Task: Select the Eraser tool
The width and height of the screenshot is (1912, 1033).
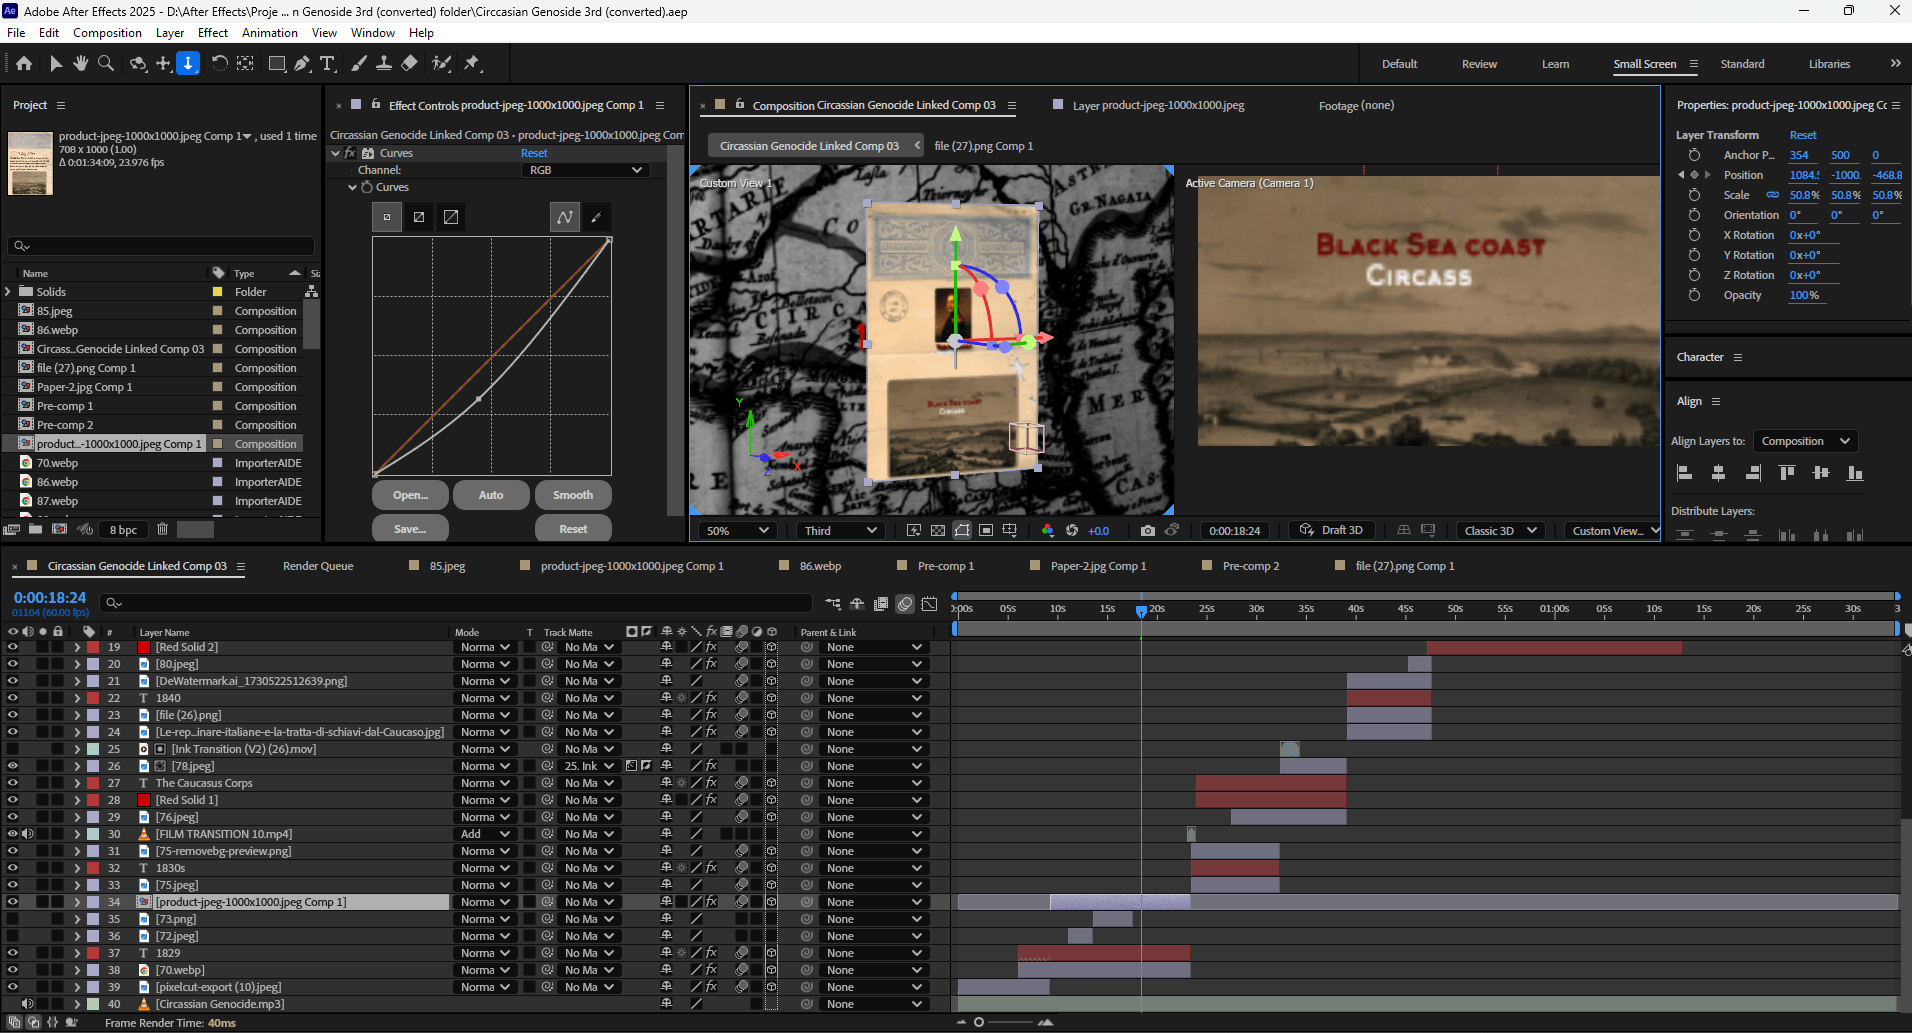Action: [409, 63]
